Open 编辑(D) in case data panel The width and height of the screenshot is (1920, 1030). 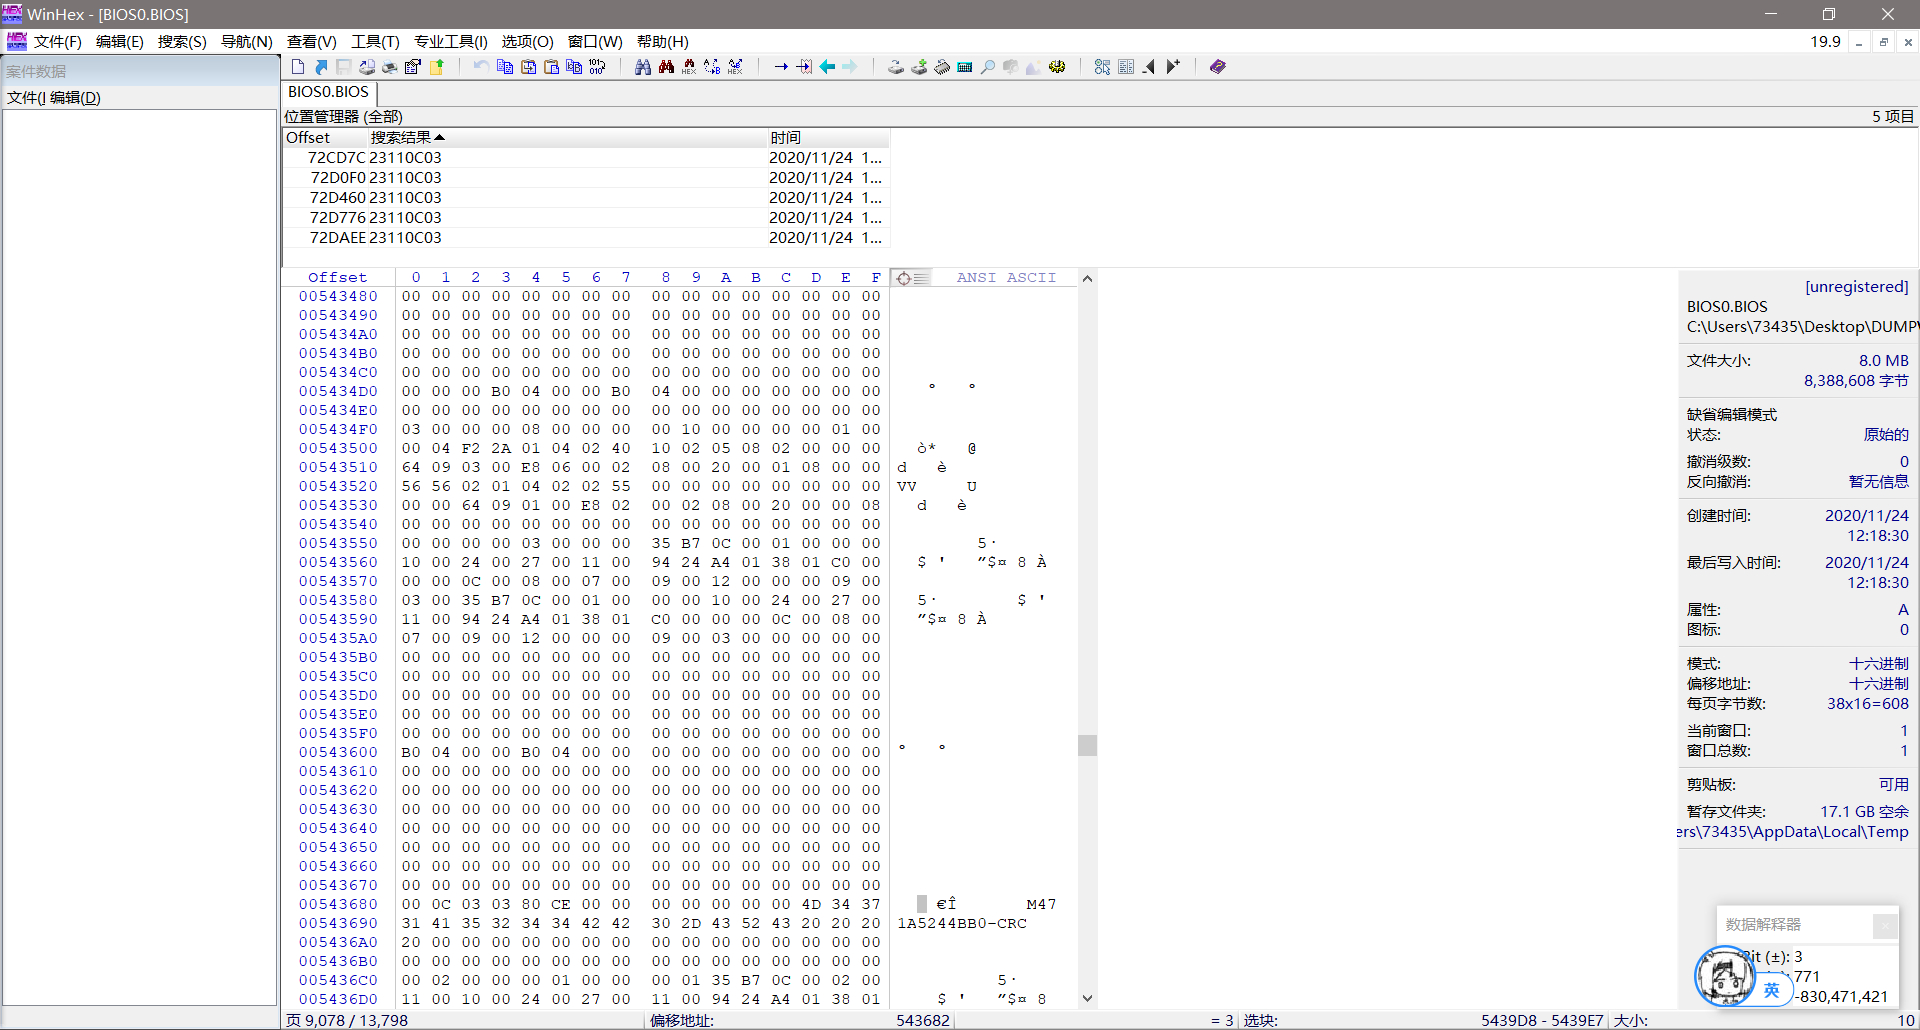75,98
